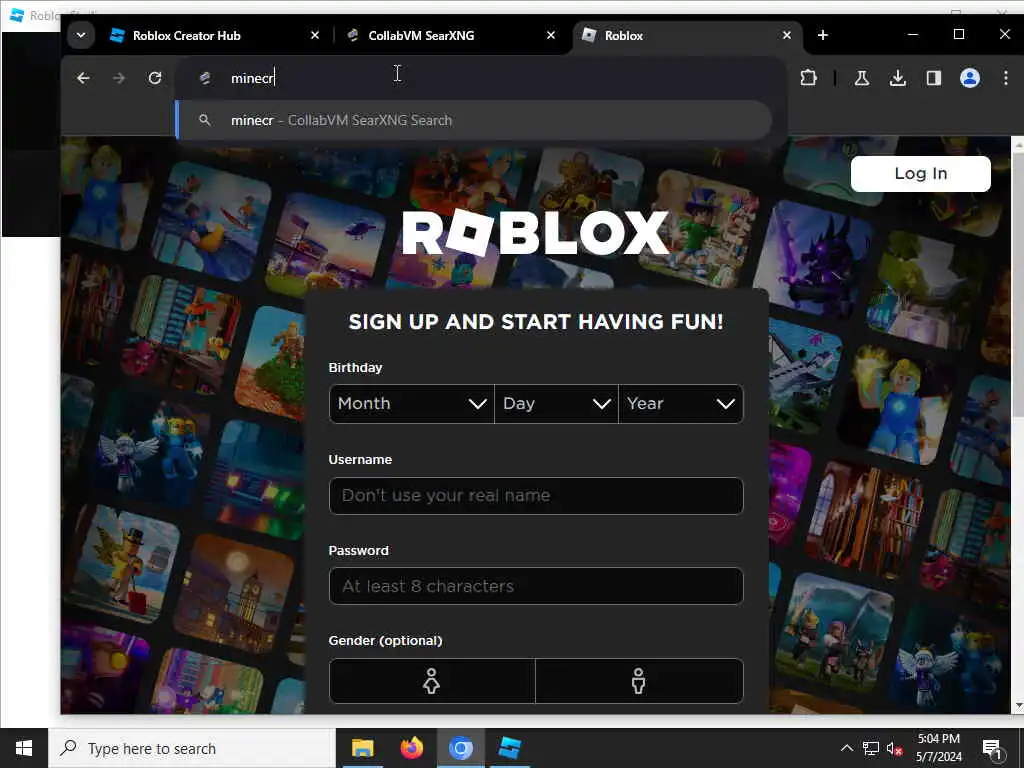Open File Explorer from the taskbar
Viewport: 1024px width, 768px height.
point(362,748)
